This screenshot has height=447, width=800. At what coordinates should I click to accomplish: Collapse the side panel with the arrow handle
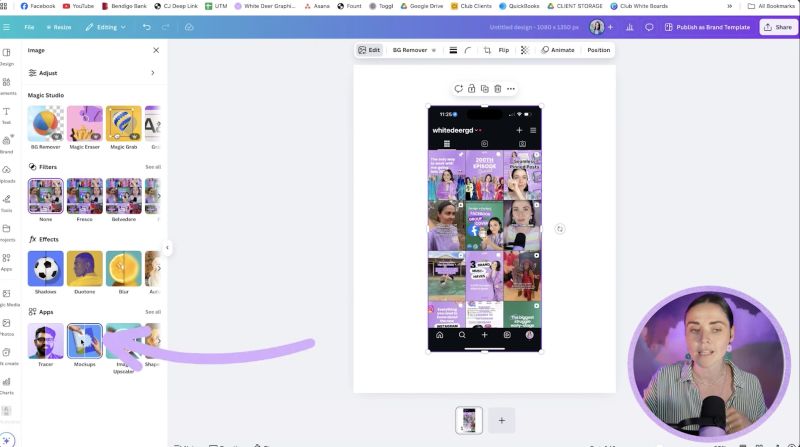(x=167, y=248)
